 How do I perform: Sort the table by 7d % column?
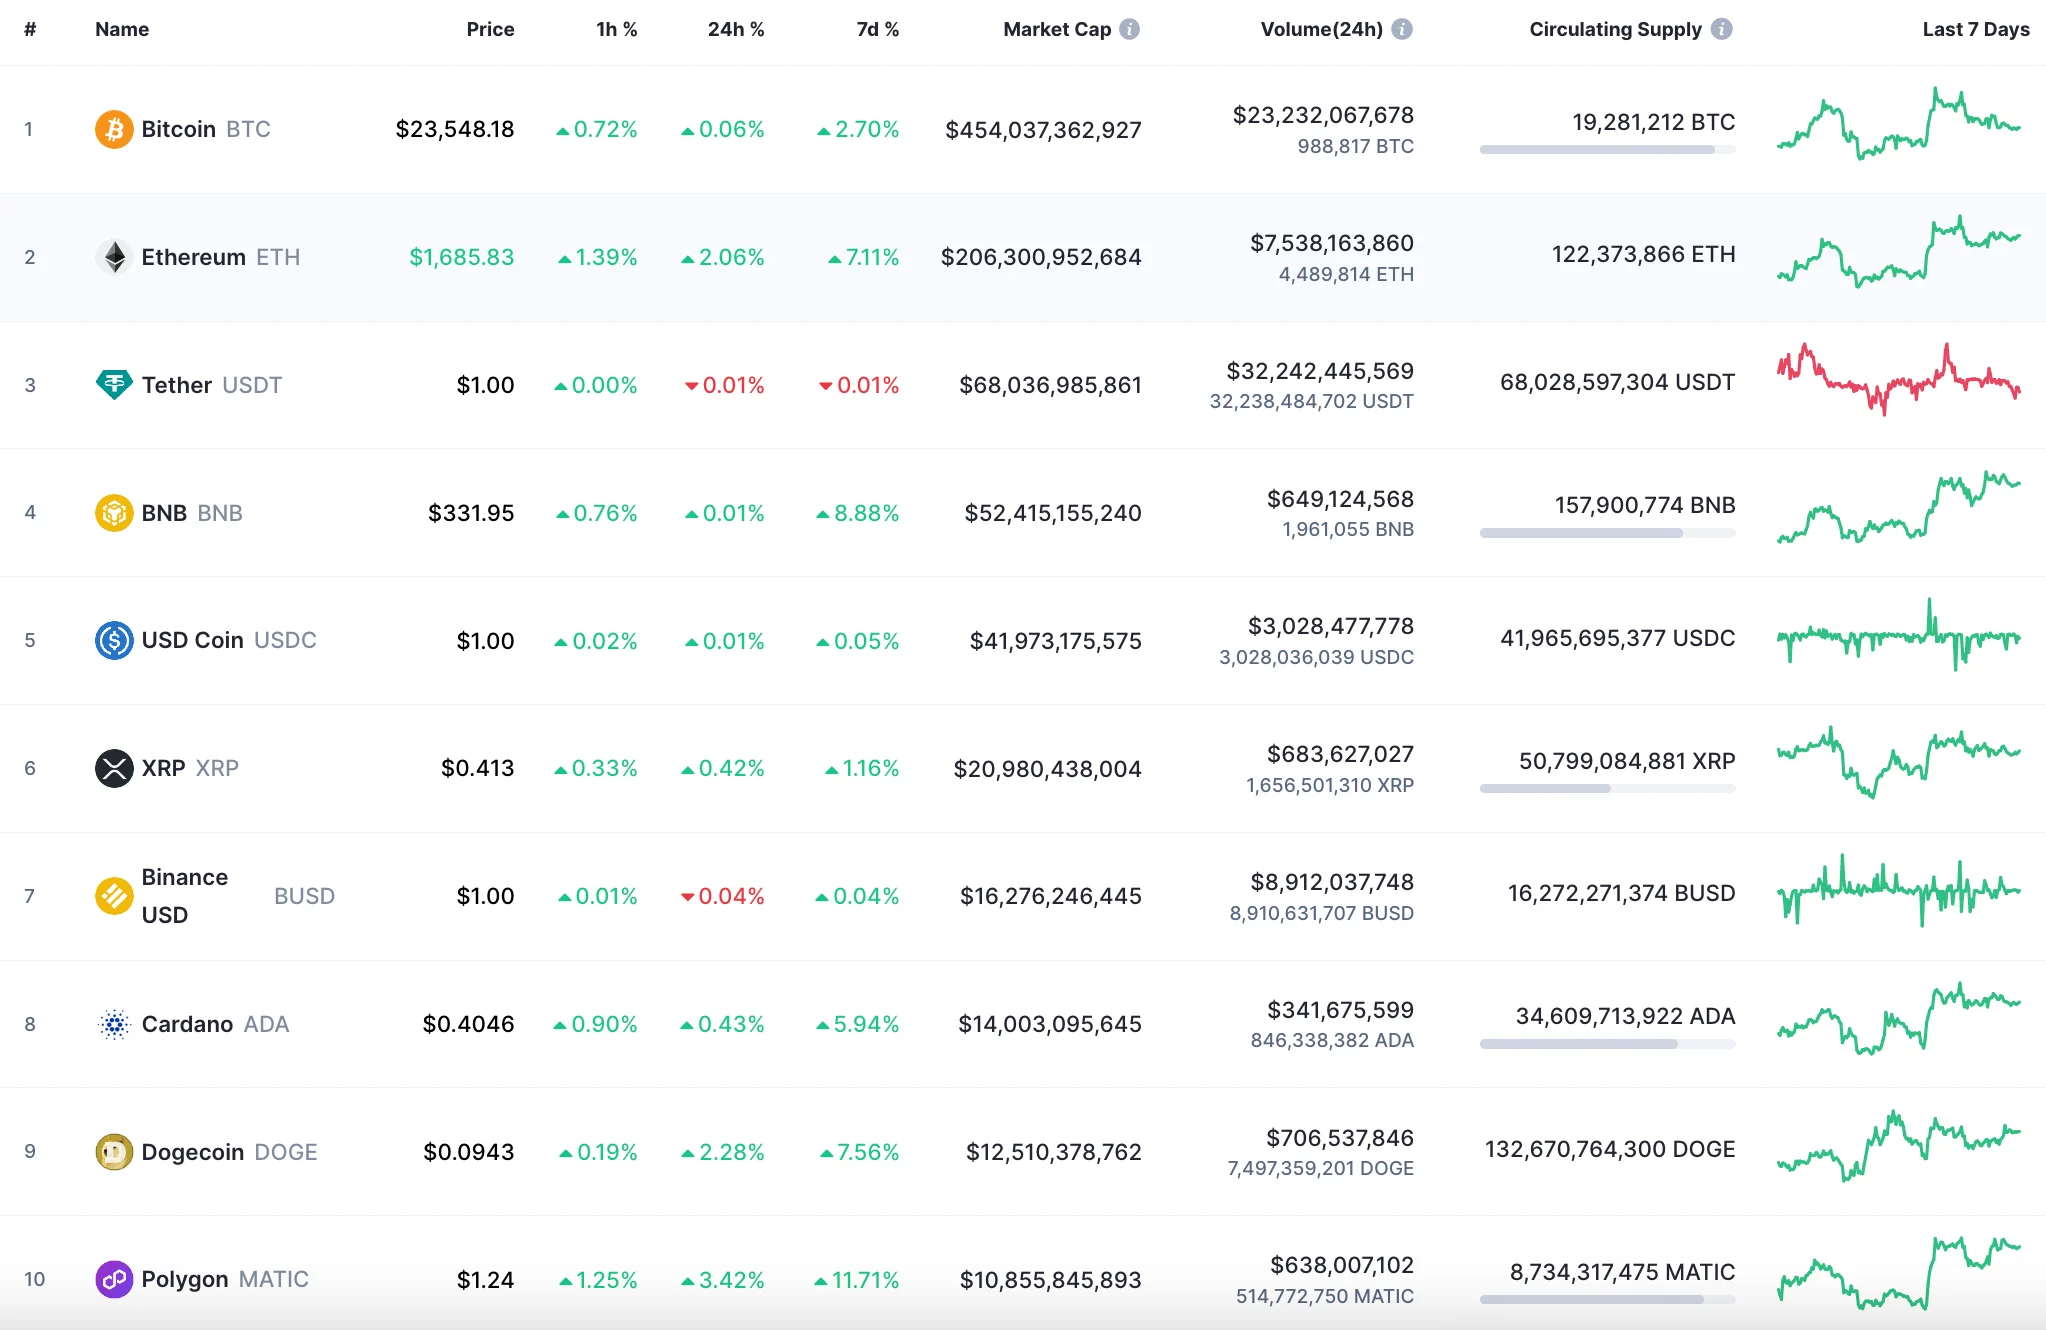pyautogui.click(x=877, y=29)
